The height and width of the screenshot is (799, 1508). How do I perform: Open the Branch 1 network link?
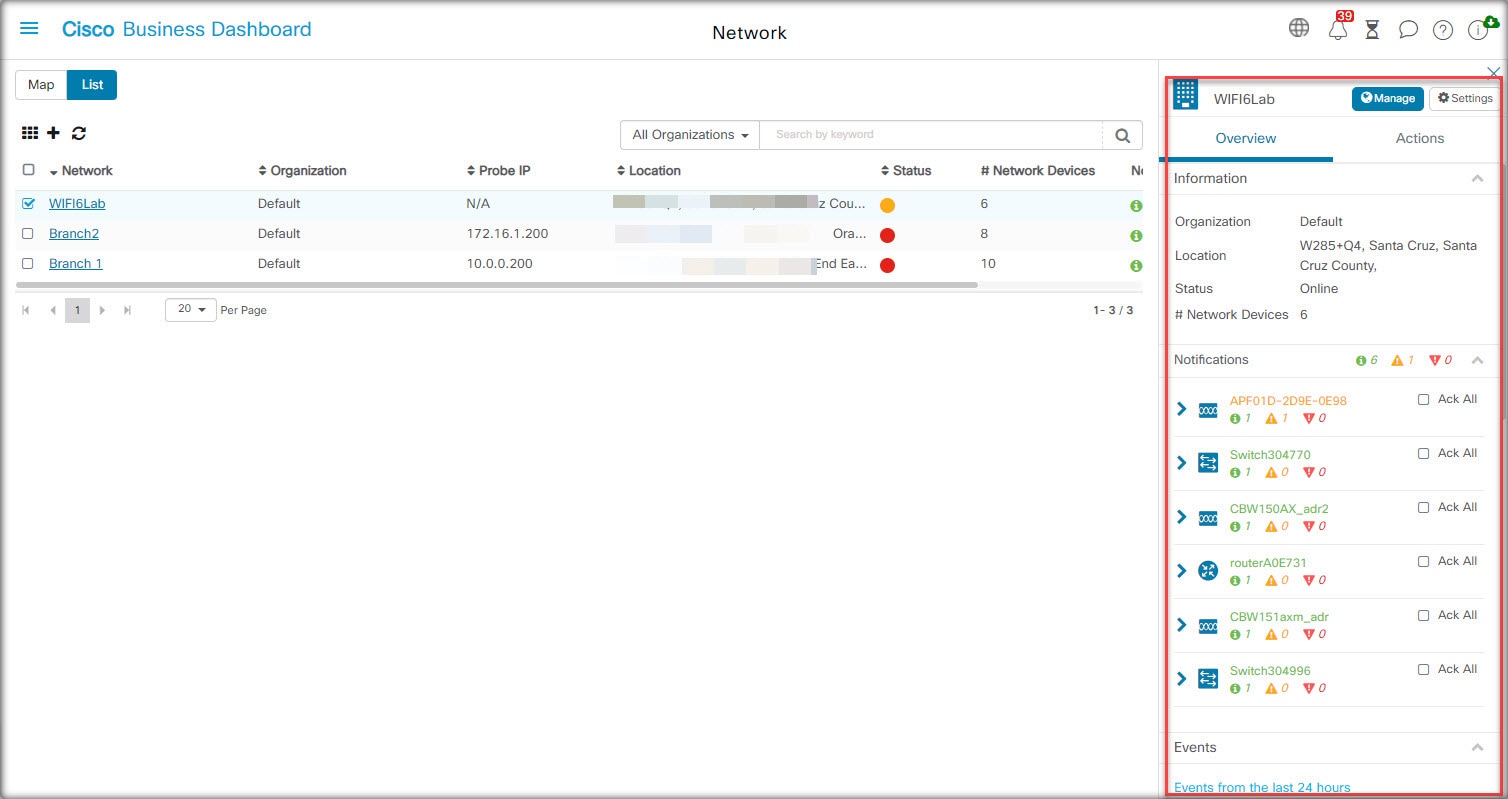(76, 263)
